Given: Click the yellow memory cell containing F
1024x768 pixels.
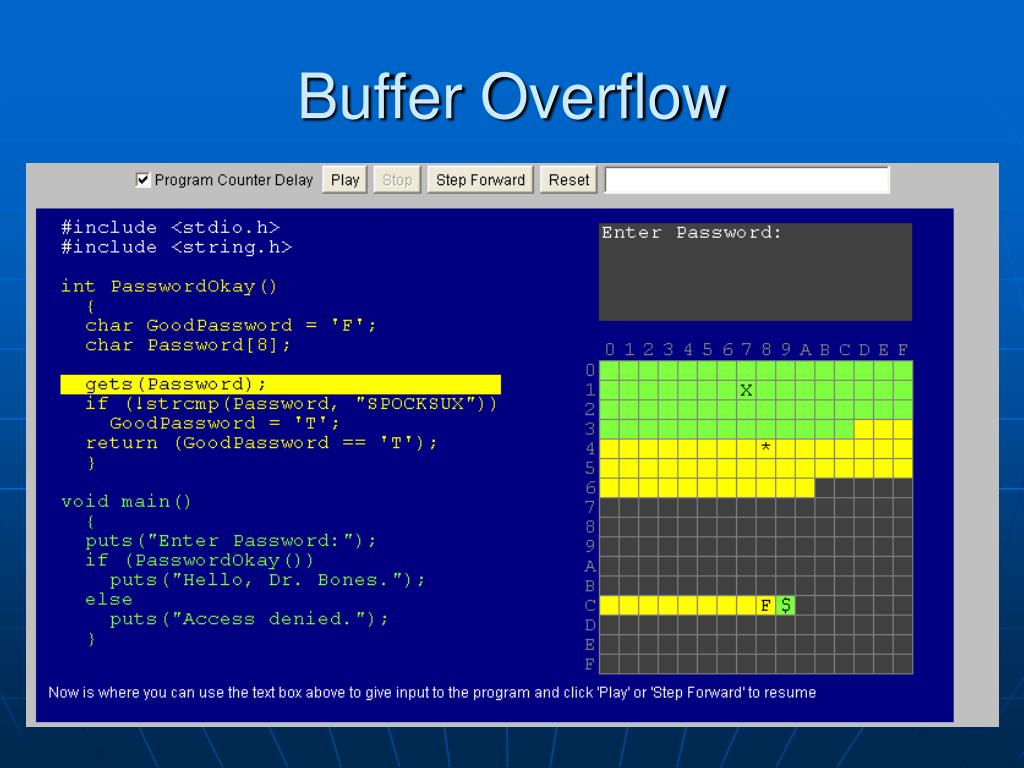Looking at the screenshot, I should (x=766, y=605).
